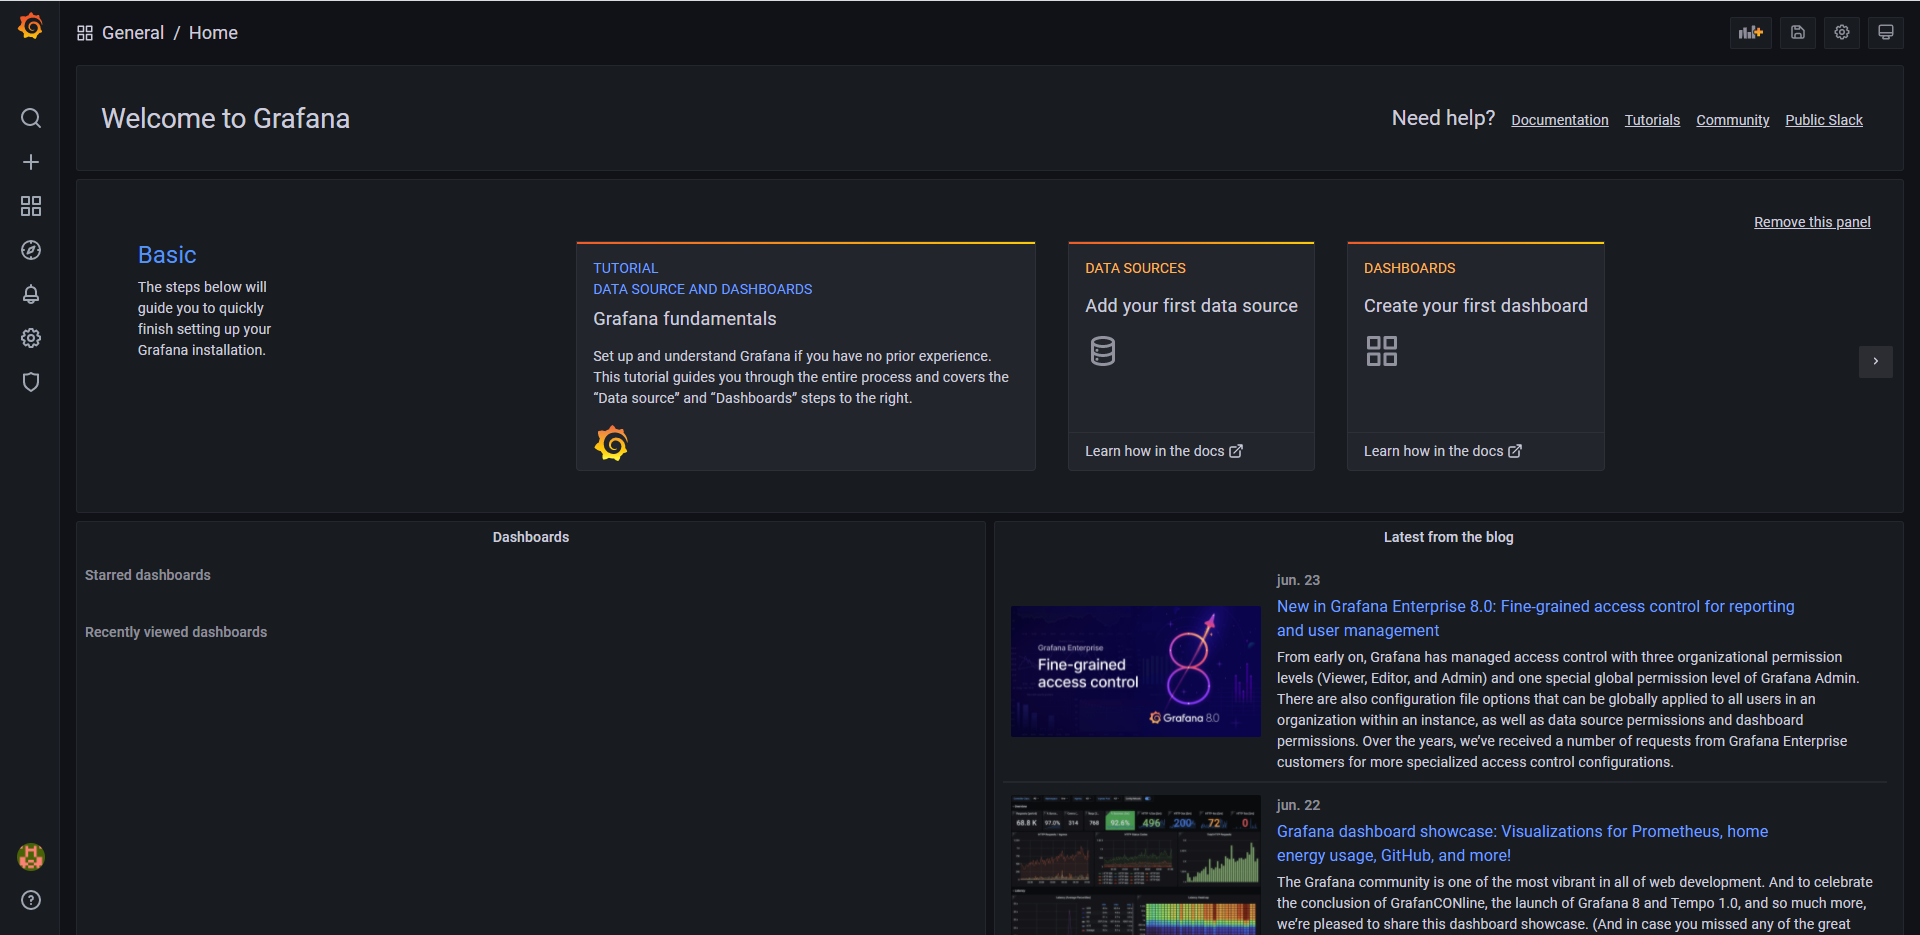Open the Configuration gear icon in sidebar
This screenshot has width=1920, height=935.
tap(31, 338)
